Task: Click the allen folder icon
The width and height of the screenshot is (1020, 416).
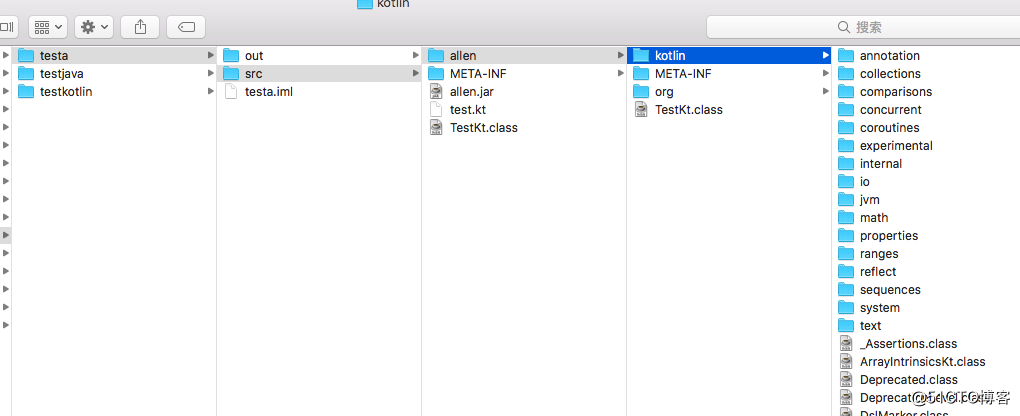Action: (436, 55)
